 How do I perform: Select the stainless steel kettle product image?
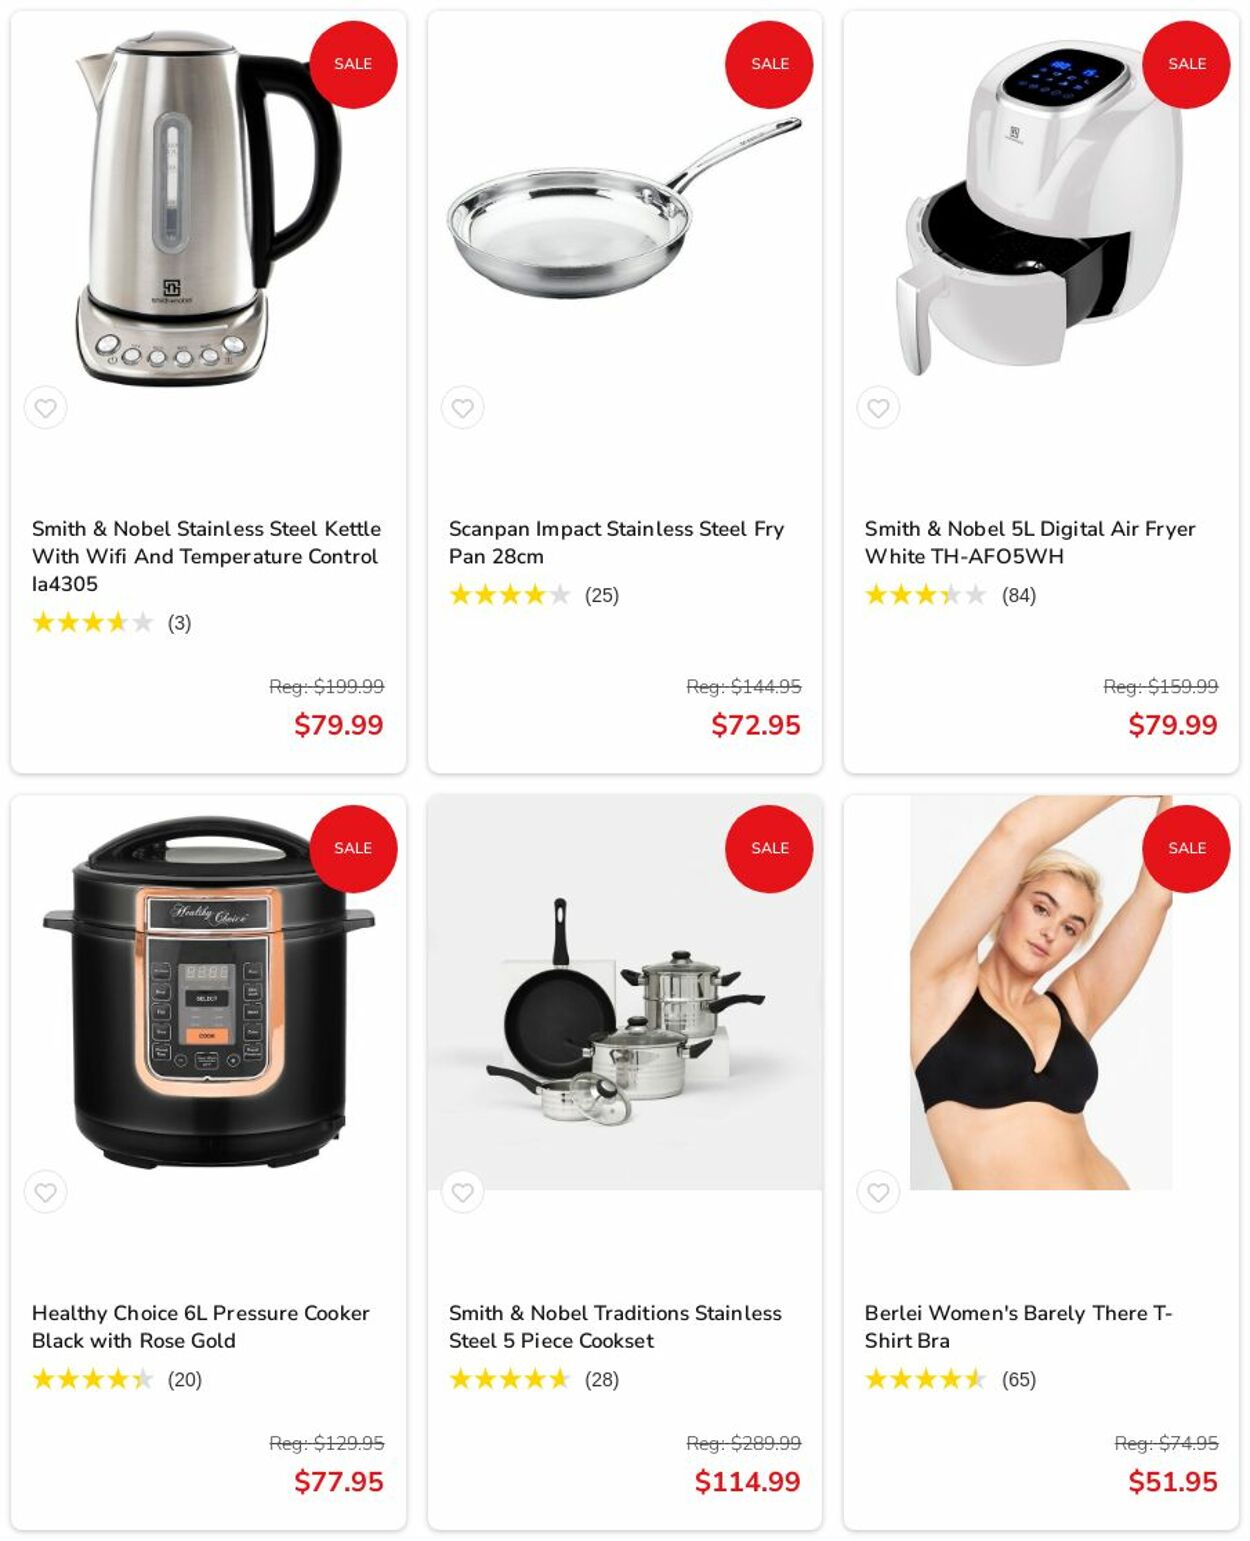pos(208,207)
